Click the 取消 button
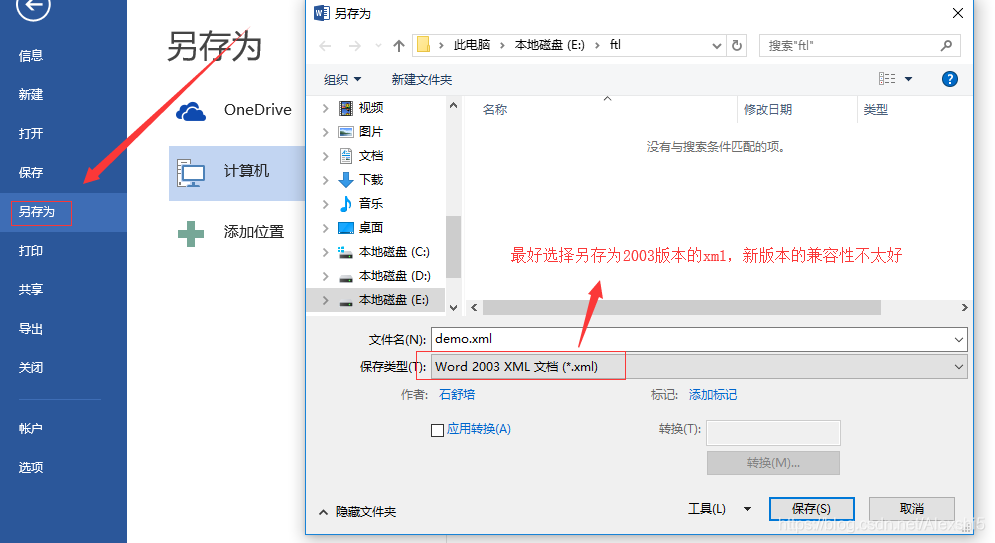Screen dimensions: 995x543 [912, 509]
